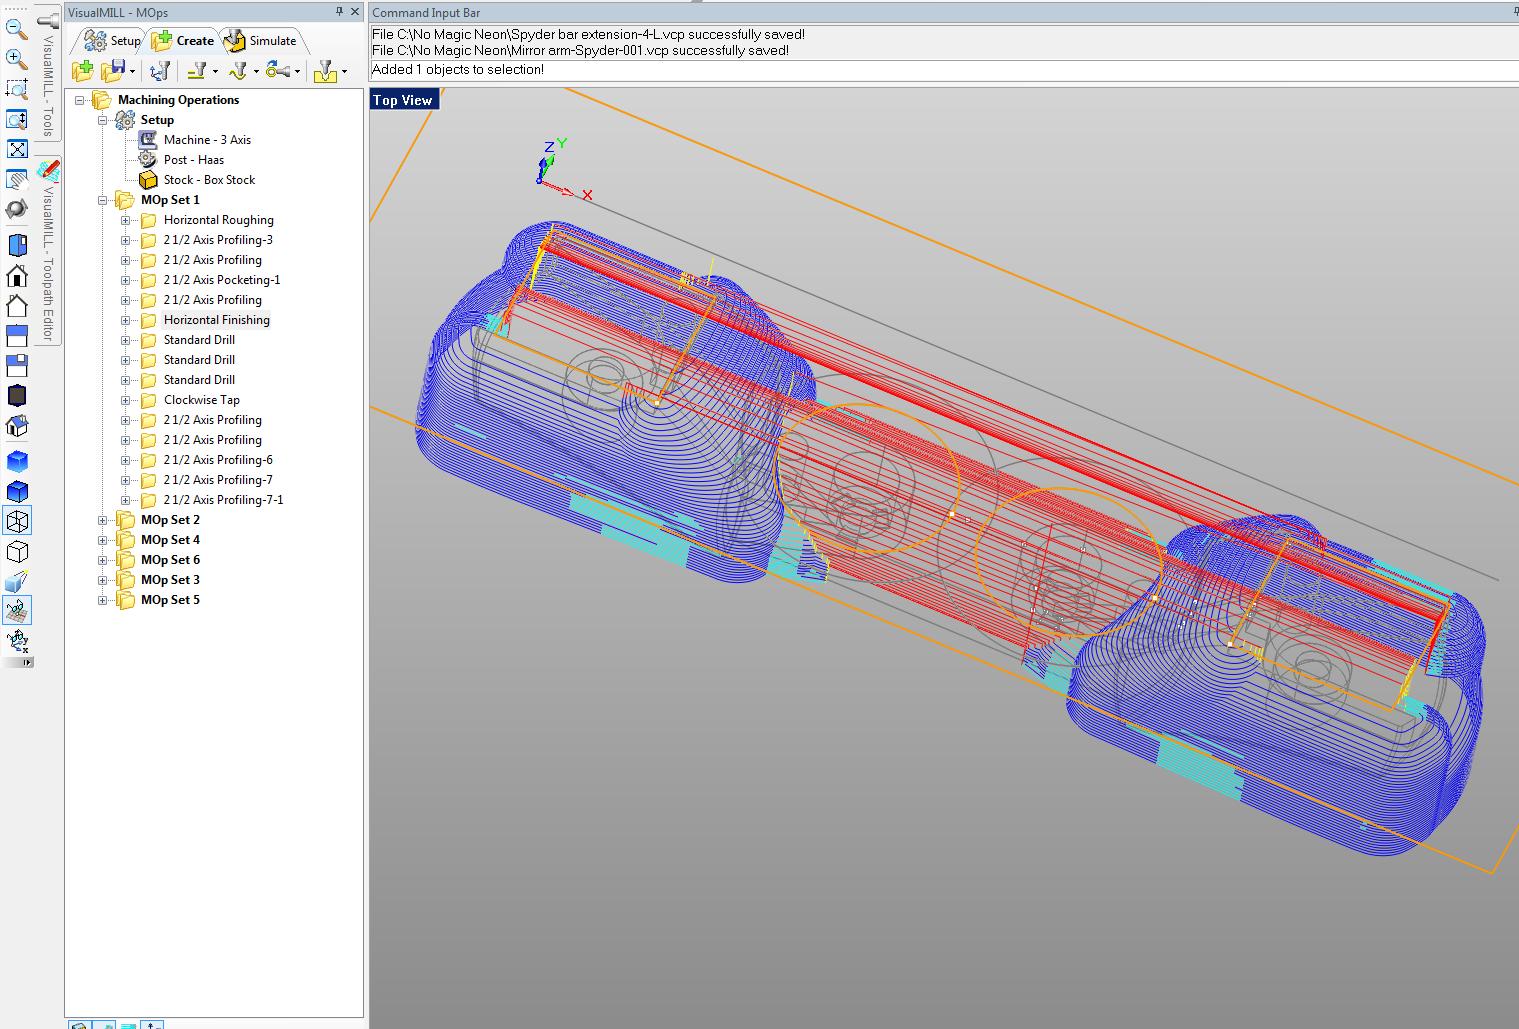
Task: Click the zoom out magnifier icon
Action: click(17, 29)
